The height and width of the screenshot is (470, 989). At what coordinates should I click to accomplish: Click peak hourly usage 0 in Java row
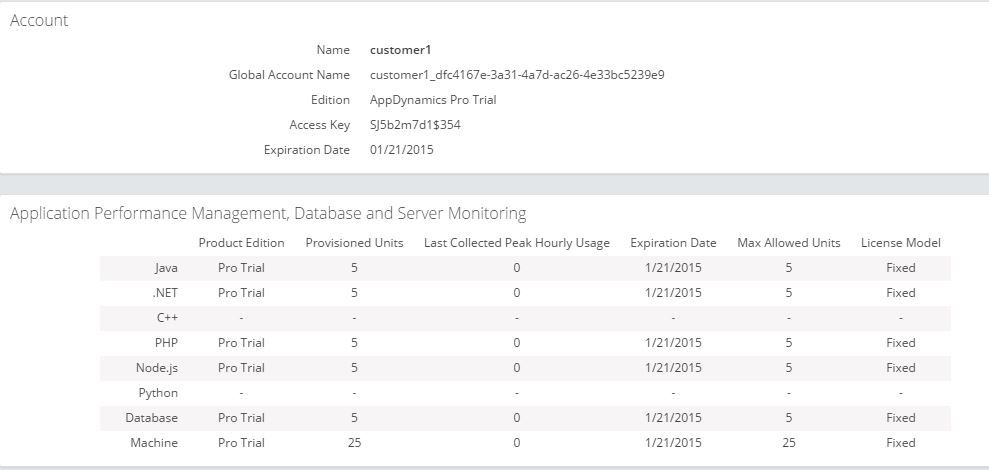(517, 268)
